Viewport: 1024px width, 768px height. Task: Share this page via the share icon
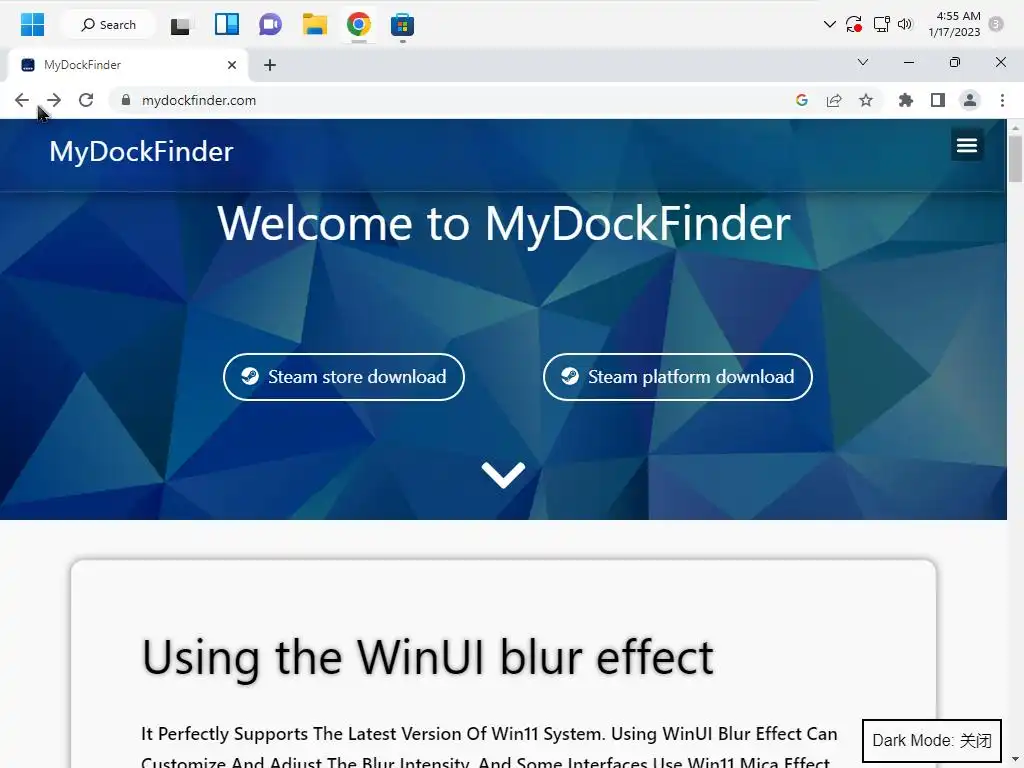point(834,100)
